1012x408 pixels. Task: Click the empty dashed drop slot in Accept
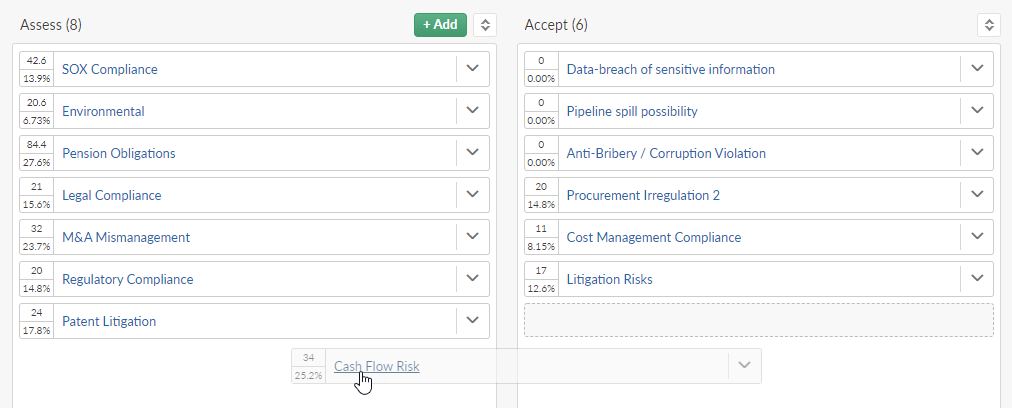(x=759, y=320)
